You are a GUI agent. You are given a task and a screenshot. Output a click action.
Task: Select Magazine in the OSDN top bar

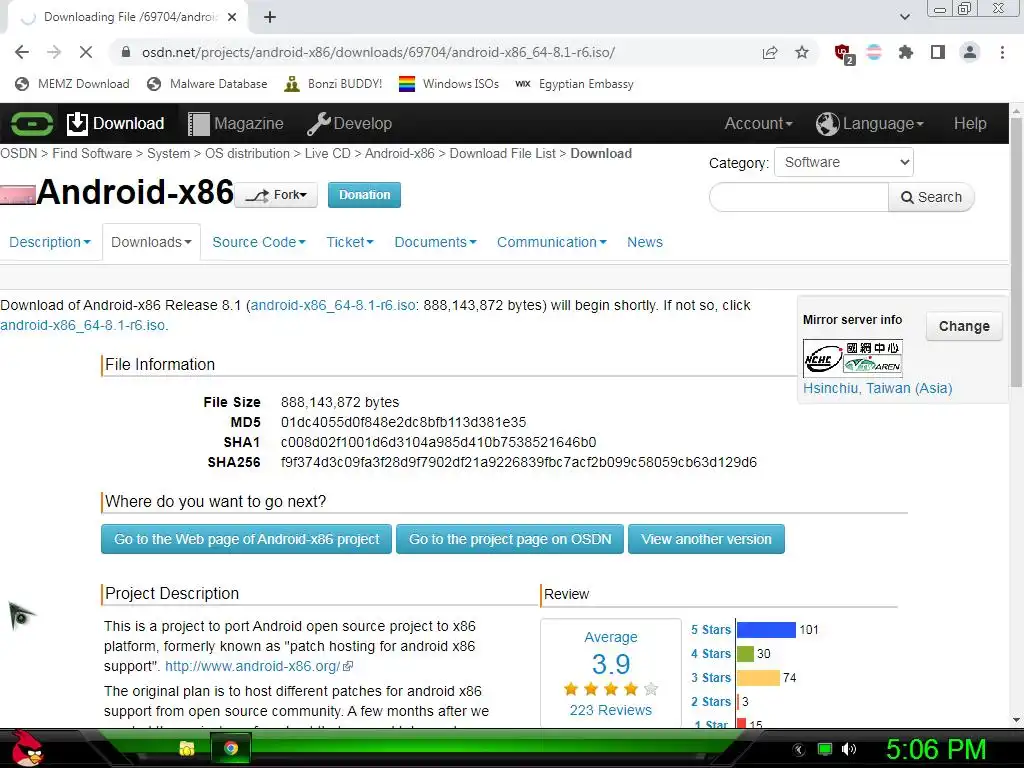pyautogui.click(x=236, y=123)
